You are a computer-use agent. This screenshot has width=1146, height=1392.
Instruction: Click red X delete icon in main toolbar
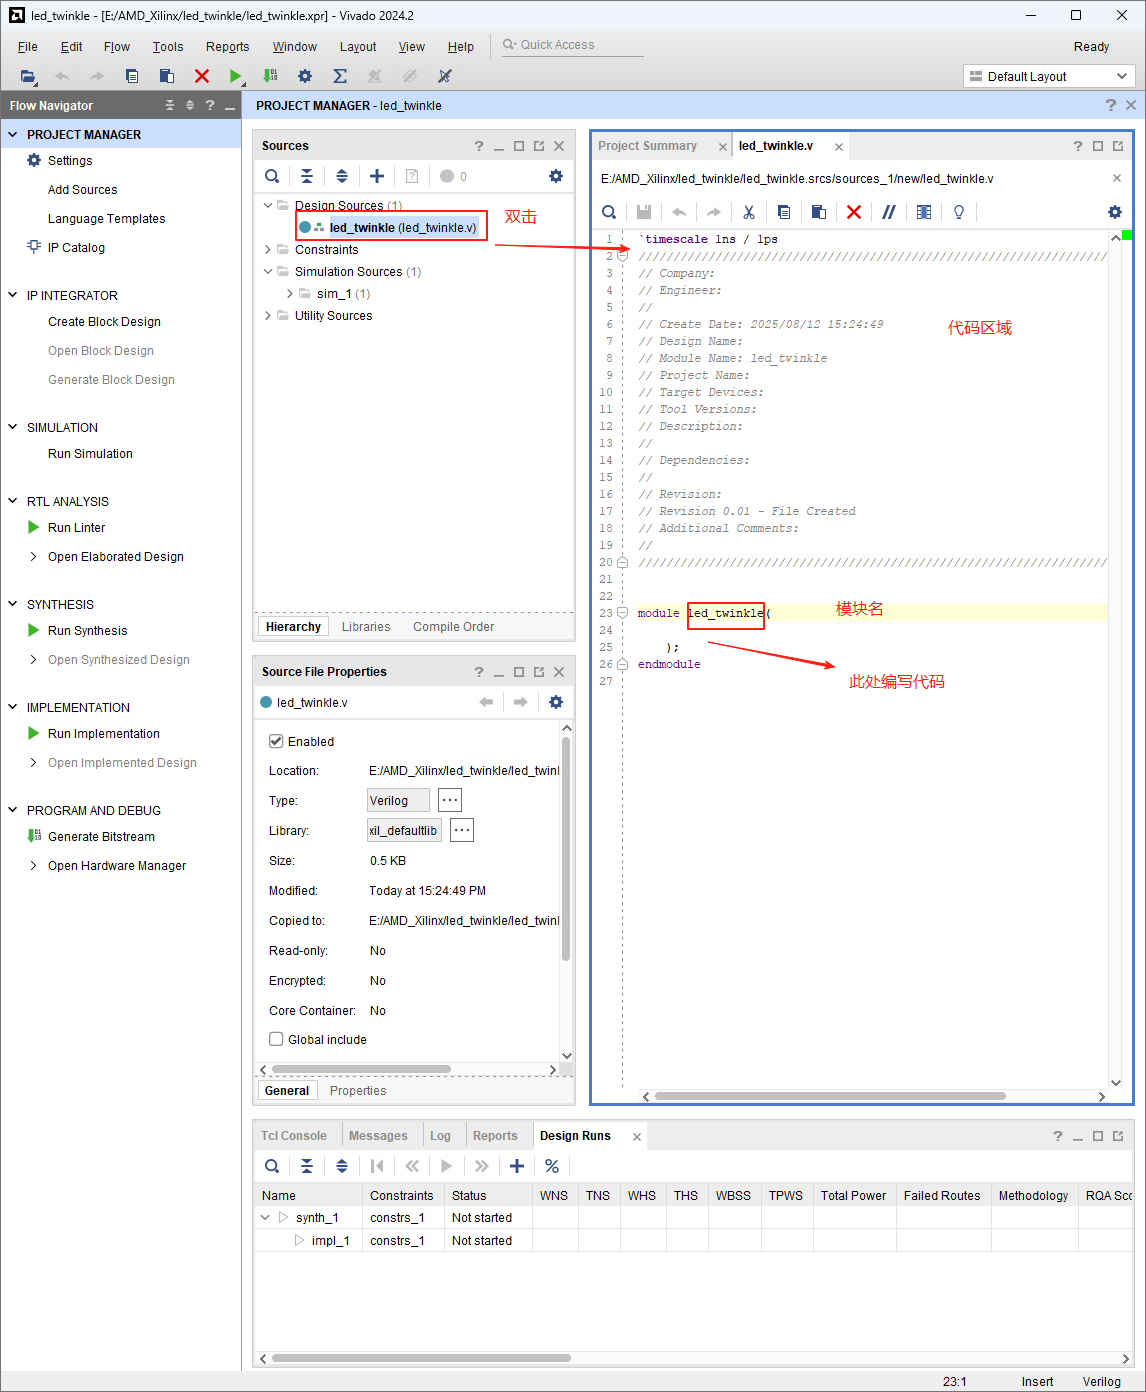click(202, 76)
